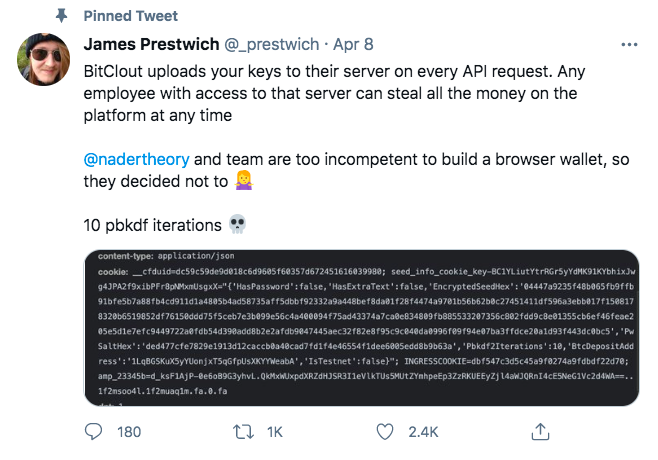Open the three-dot more options menu
Viewport: 658px width, 460px height.
click(x=629, y=44)
